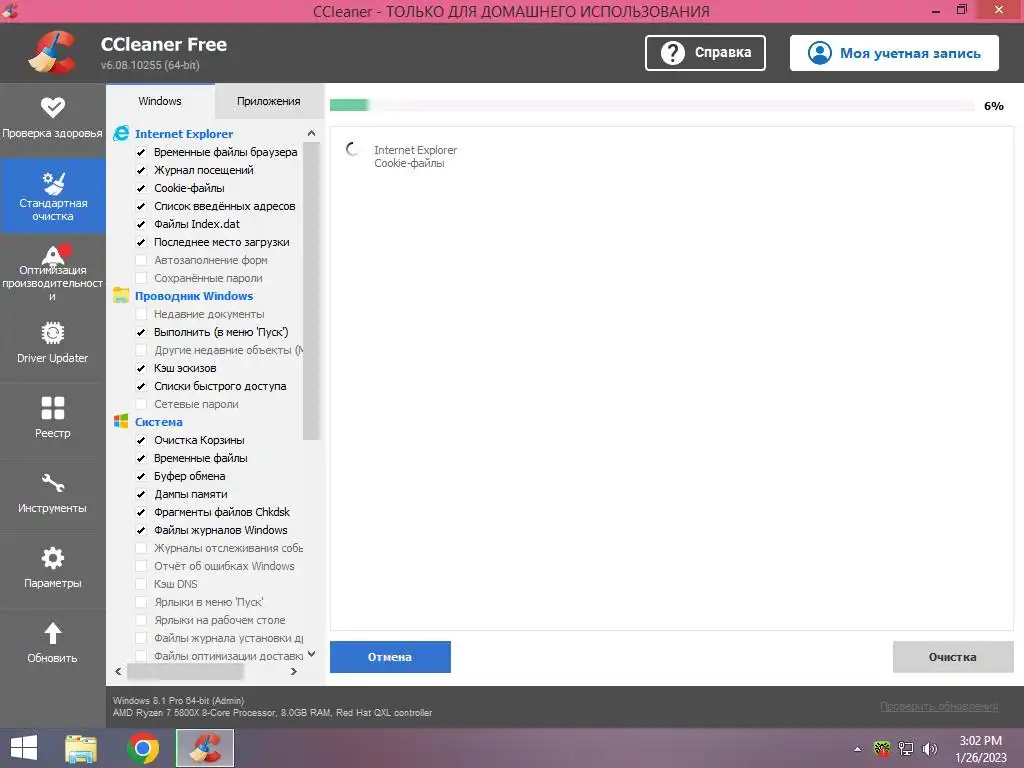Click the user avatar icon in account button

[x=819, y=53]
